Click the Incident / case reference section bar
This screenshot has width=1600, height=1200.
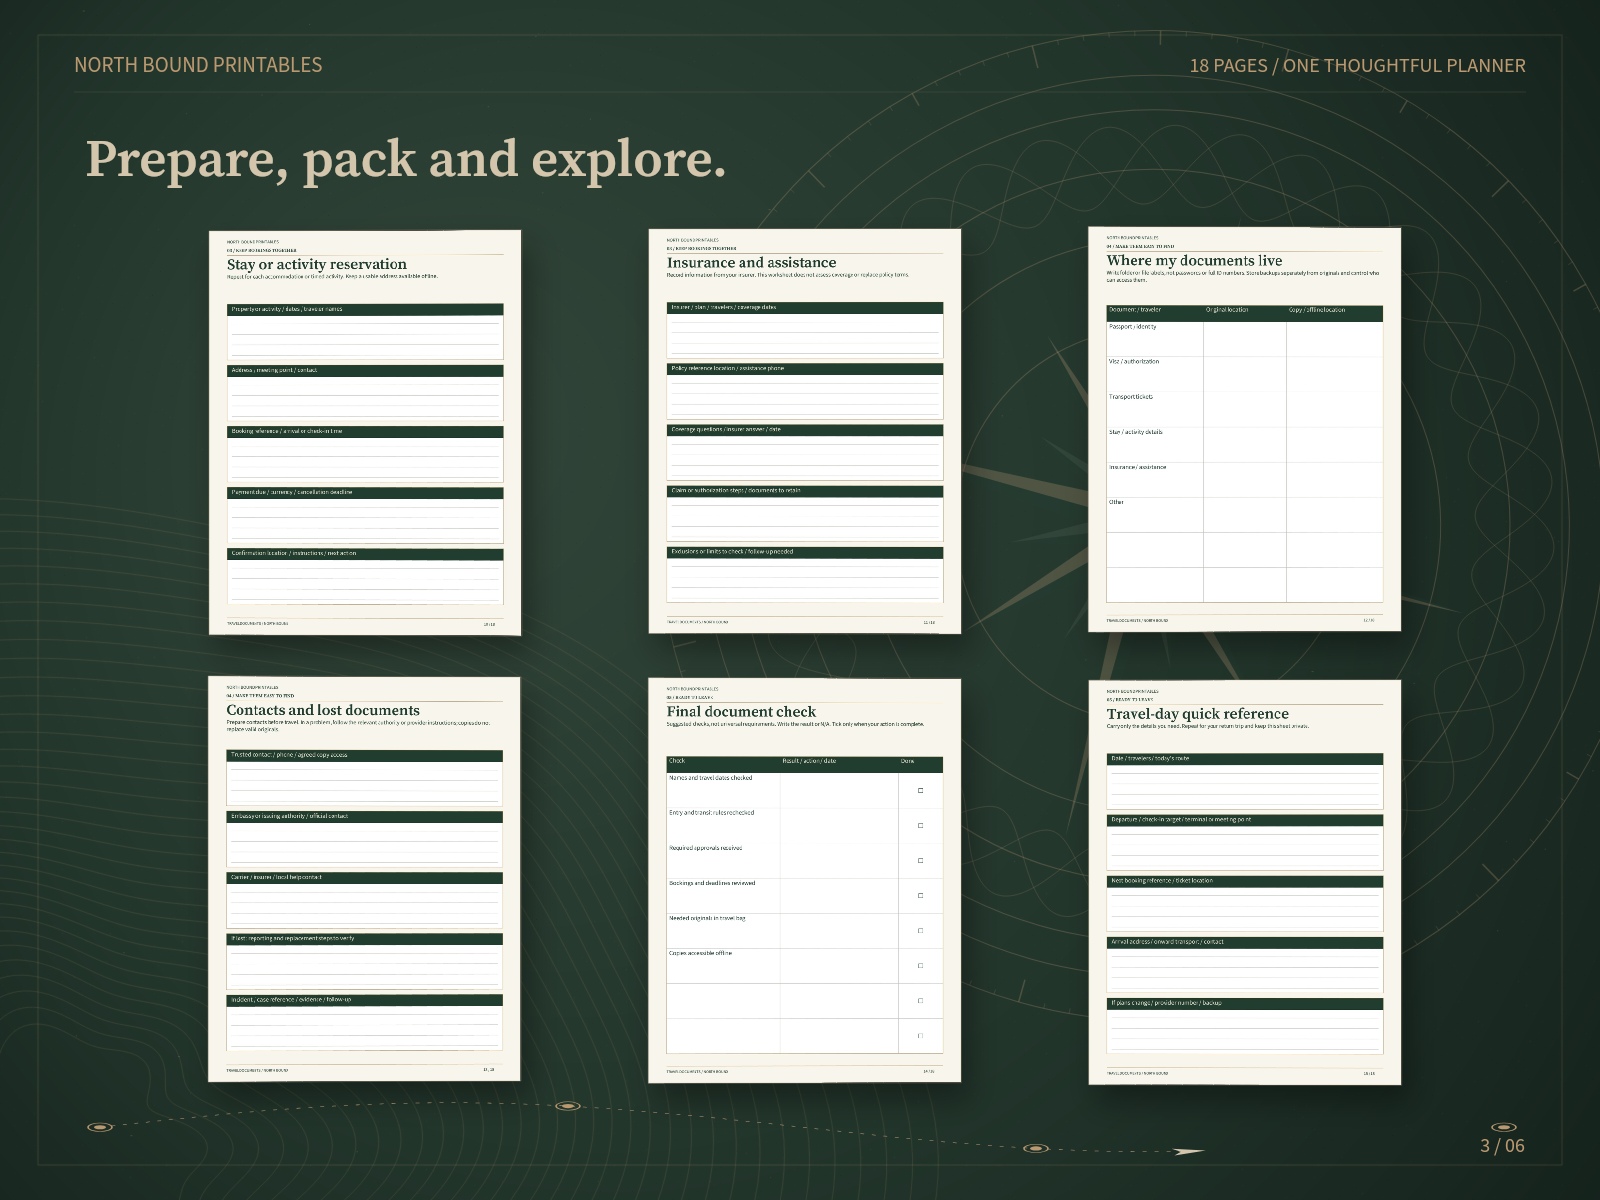365,999
